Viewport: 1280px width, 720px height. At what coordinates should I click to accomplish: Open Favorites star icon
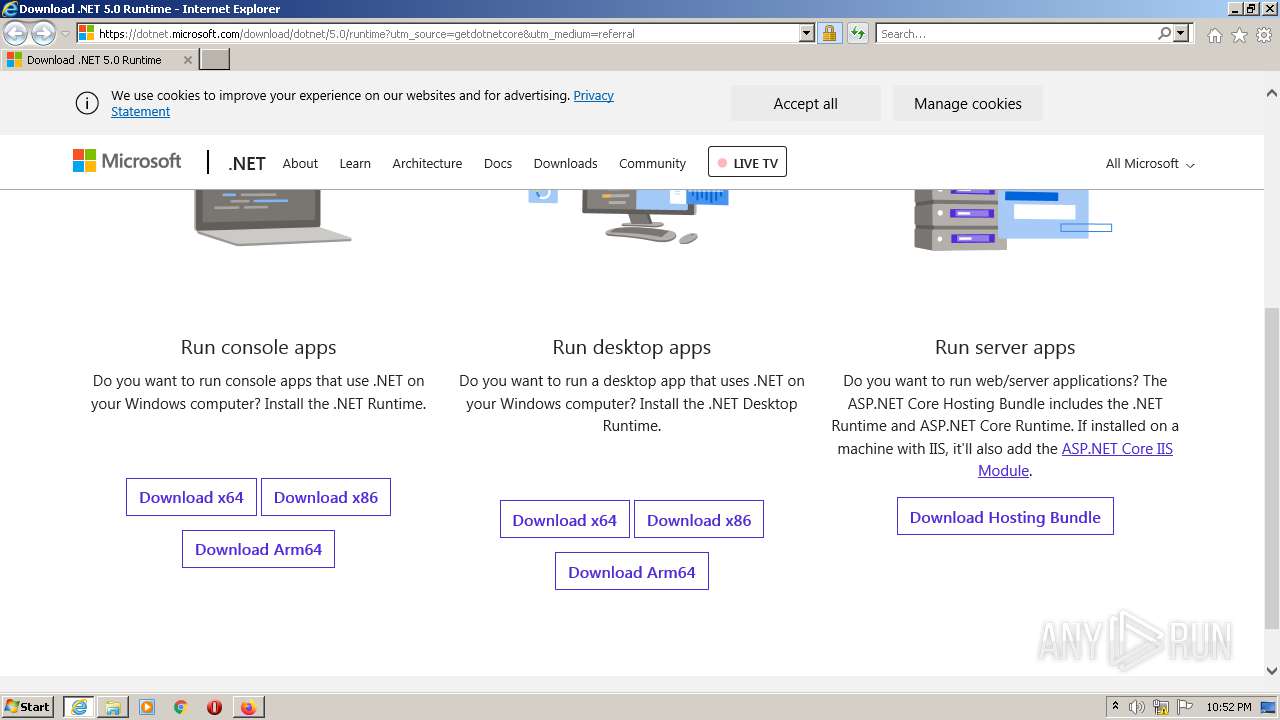tap(1239, 35)
